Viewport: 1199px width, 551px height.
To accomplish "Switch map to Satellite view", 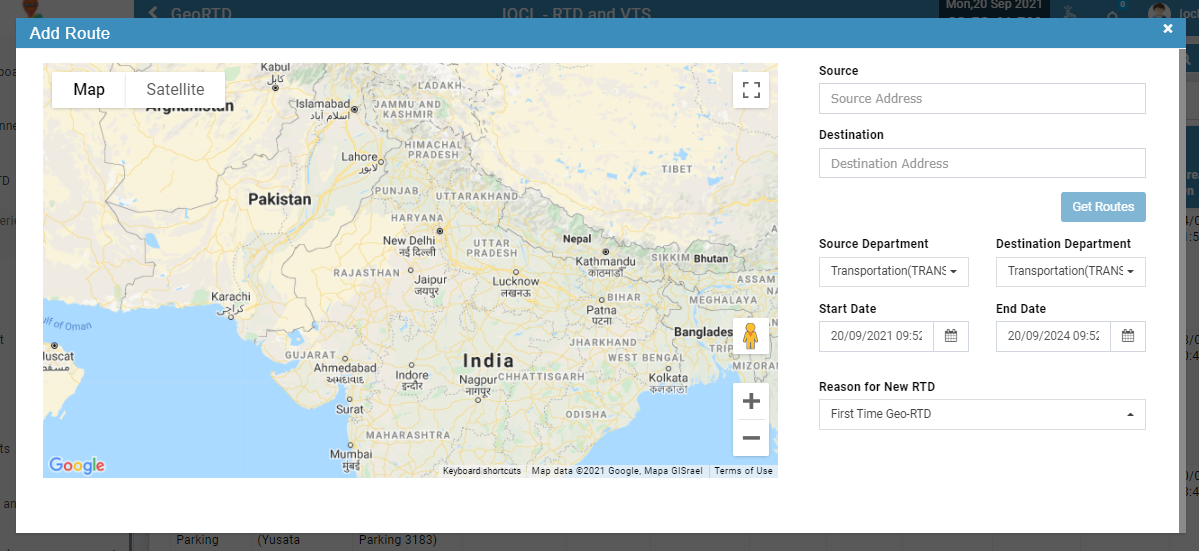I will pos(175,89).
